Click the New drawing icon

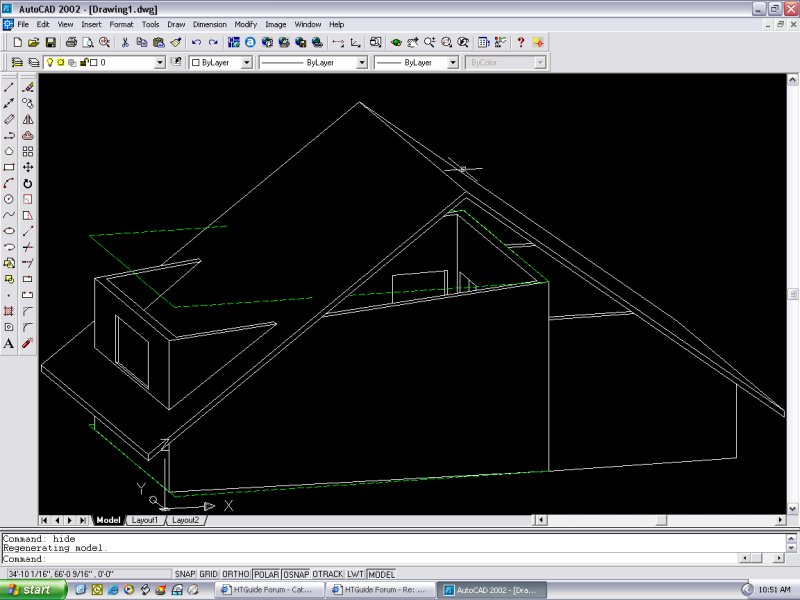(x=17, y=42)
